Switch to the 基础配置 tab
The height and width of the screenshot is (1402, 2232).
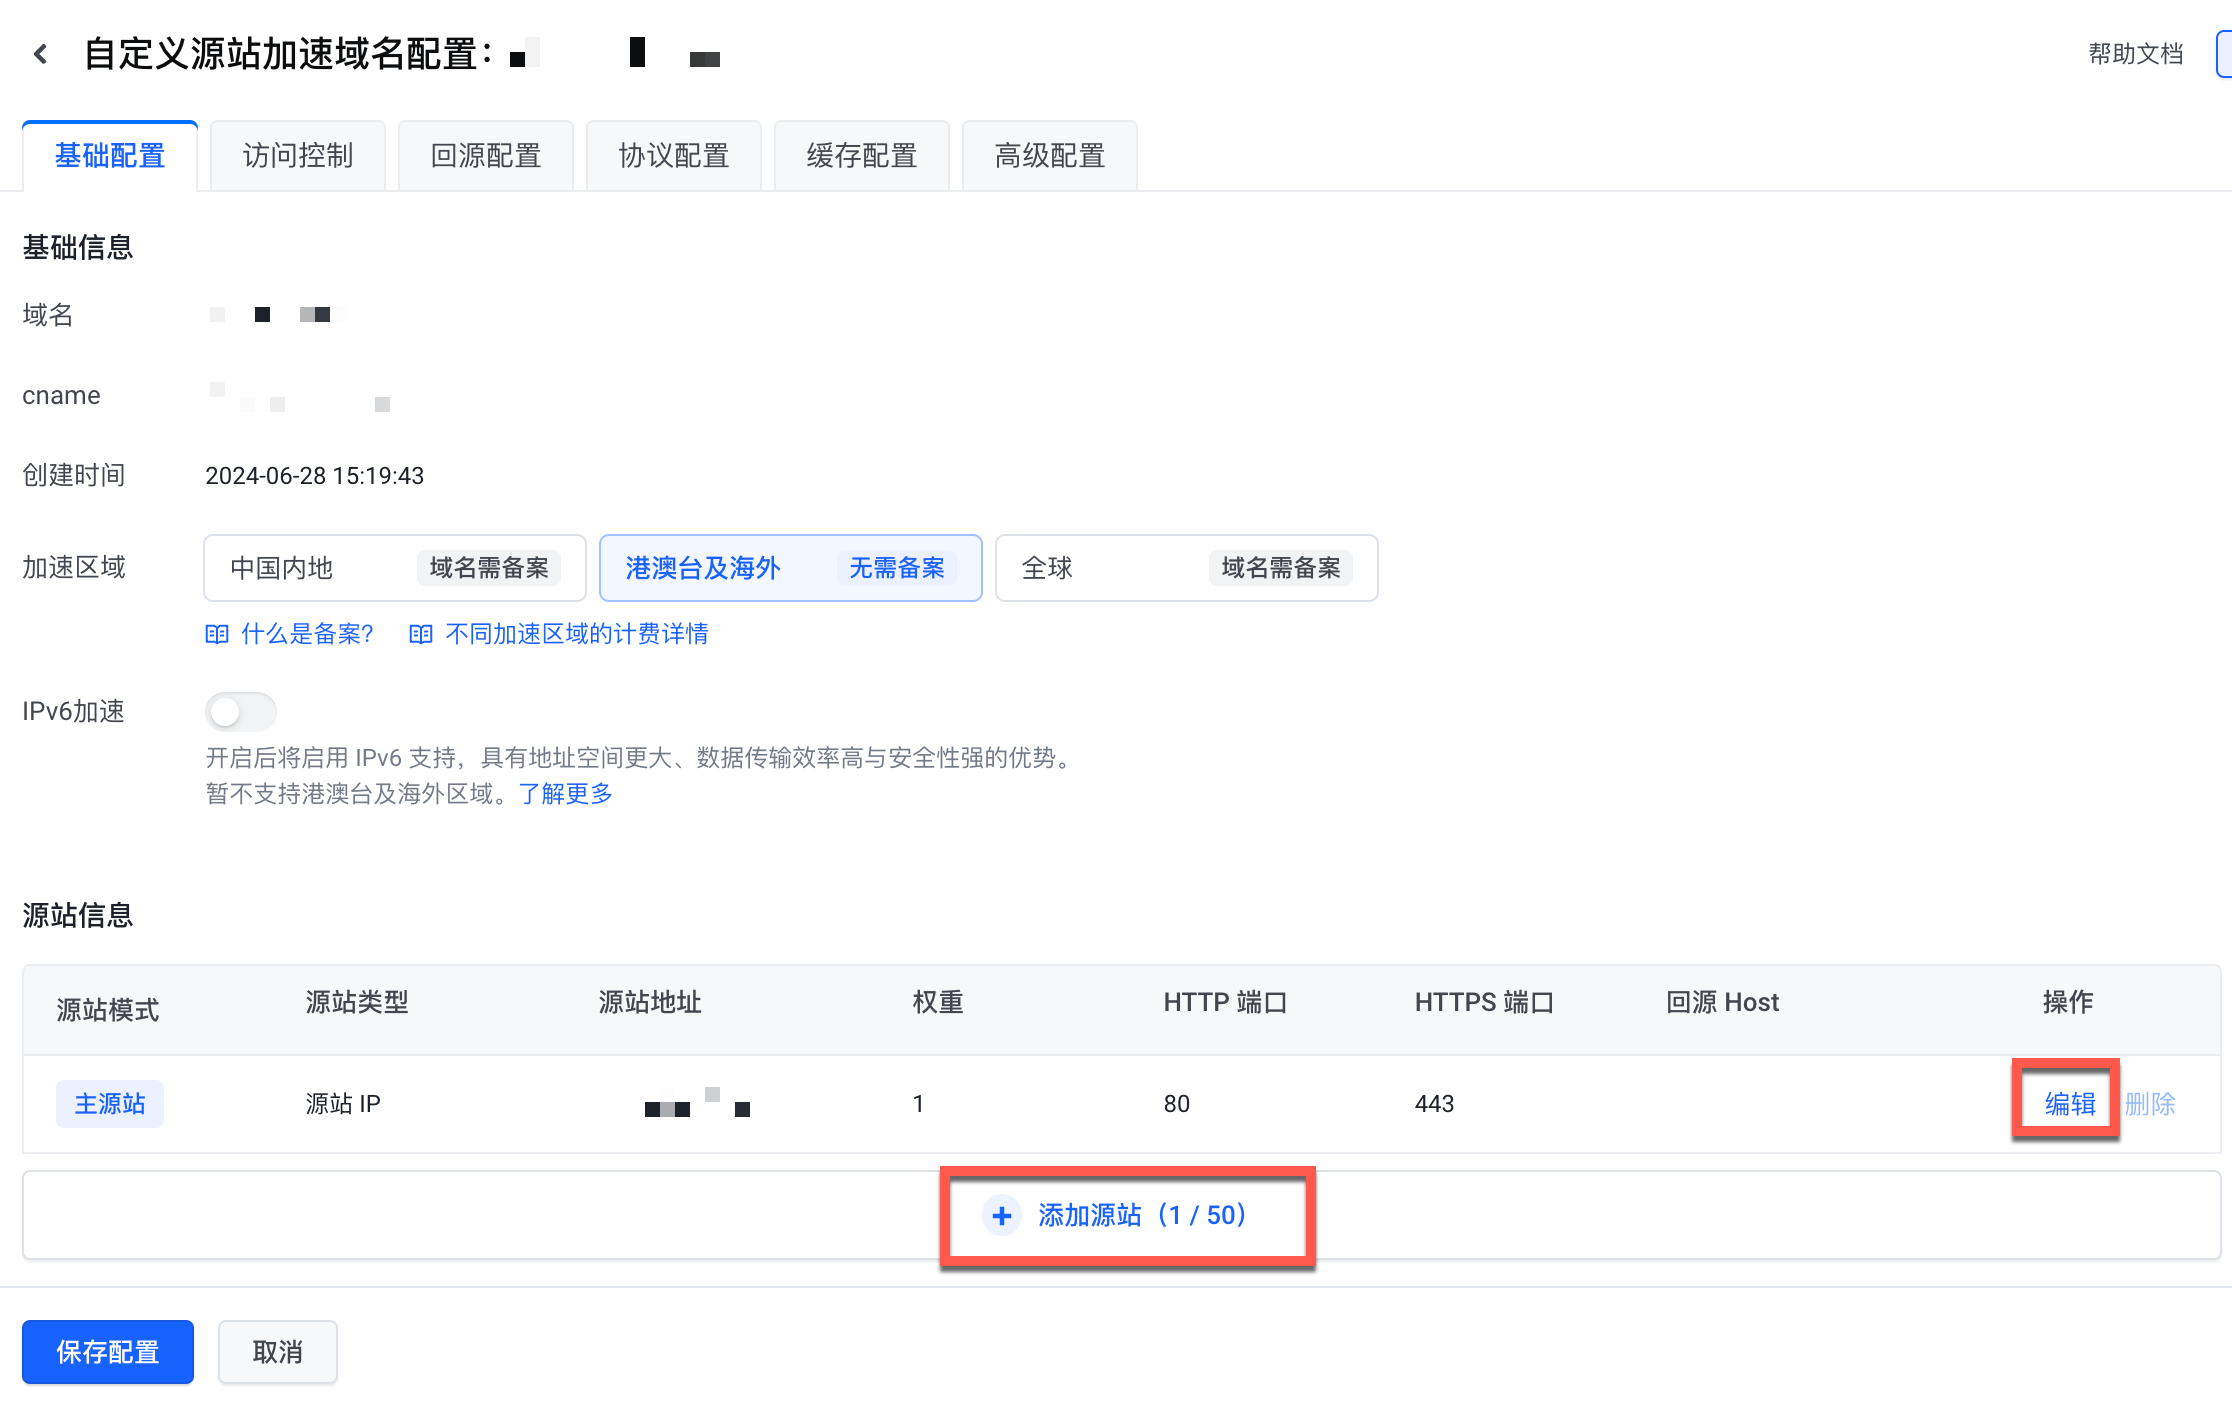(x=110, y=156)
